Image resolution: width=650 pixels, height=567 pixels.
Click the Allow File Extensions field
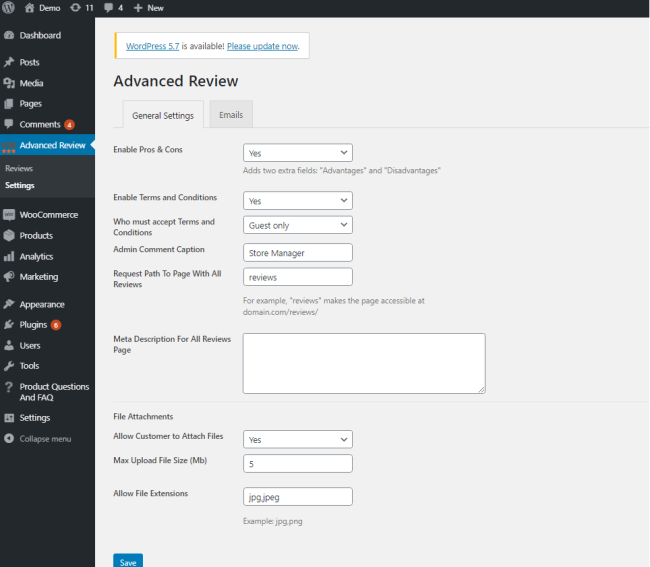coord(298,497)
